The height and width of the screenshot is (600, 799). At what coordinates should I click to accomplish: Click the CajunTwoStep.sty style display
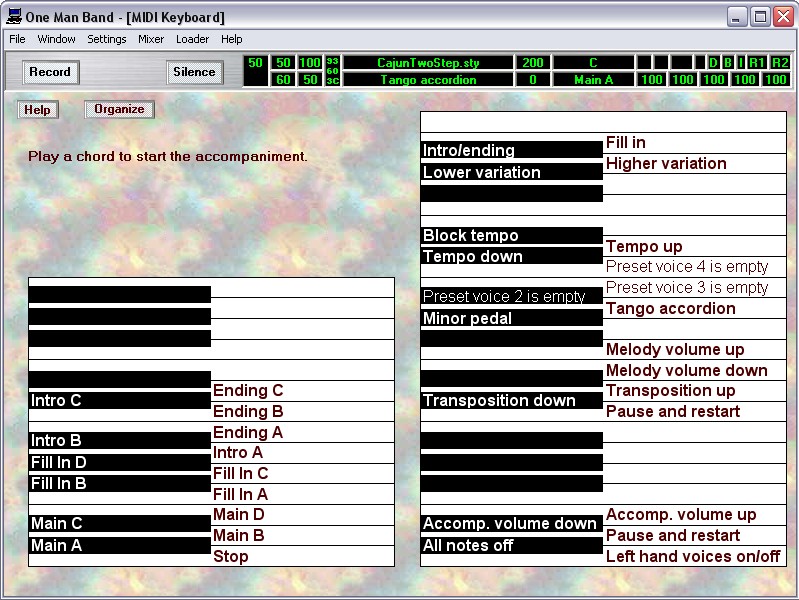(428, 63)
